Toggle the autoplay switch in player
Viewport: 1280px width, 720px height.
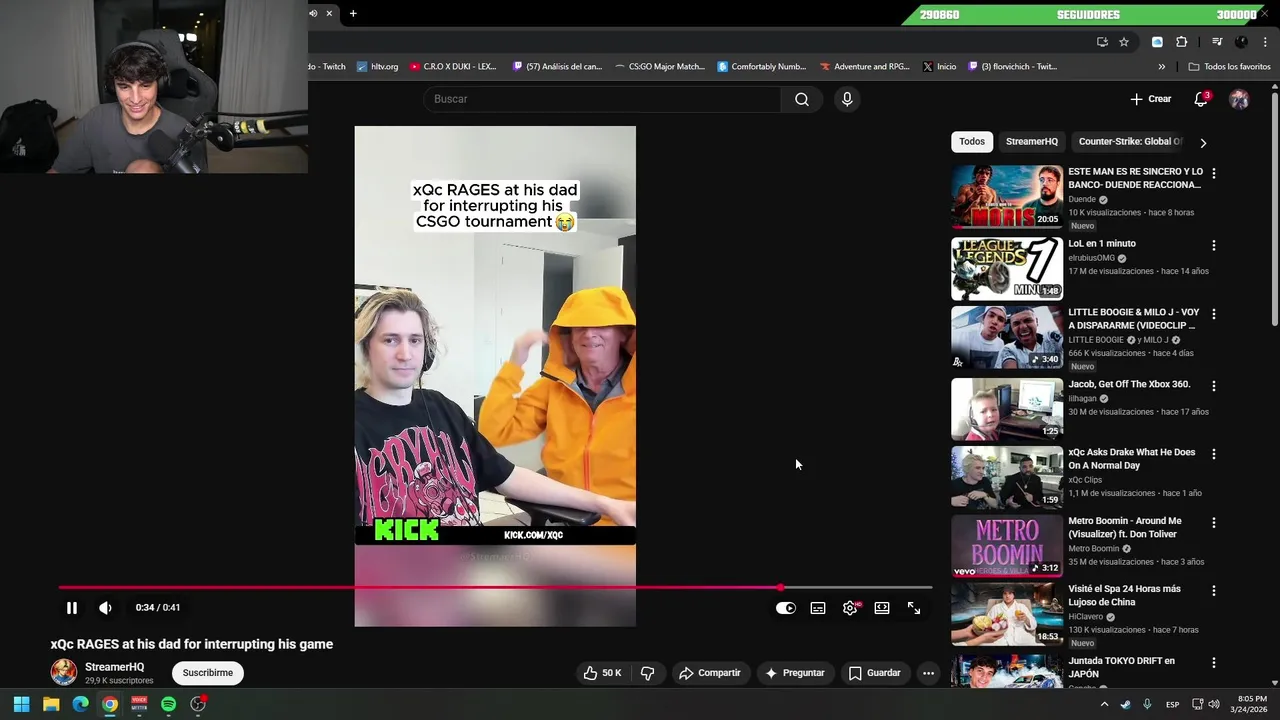tap(786, 608)
